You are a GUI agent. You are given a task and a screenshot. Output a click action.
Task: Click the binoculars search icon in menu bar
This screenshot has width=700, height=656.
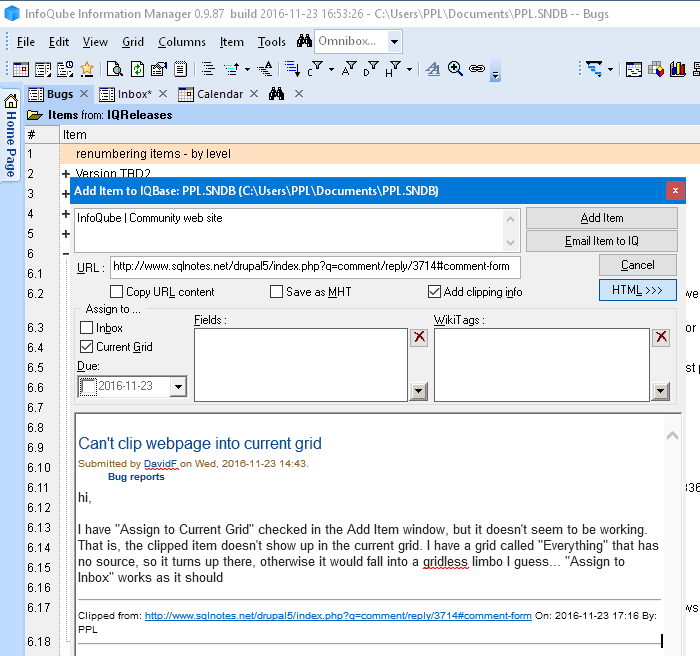[x=304, y=41]
